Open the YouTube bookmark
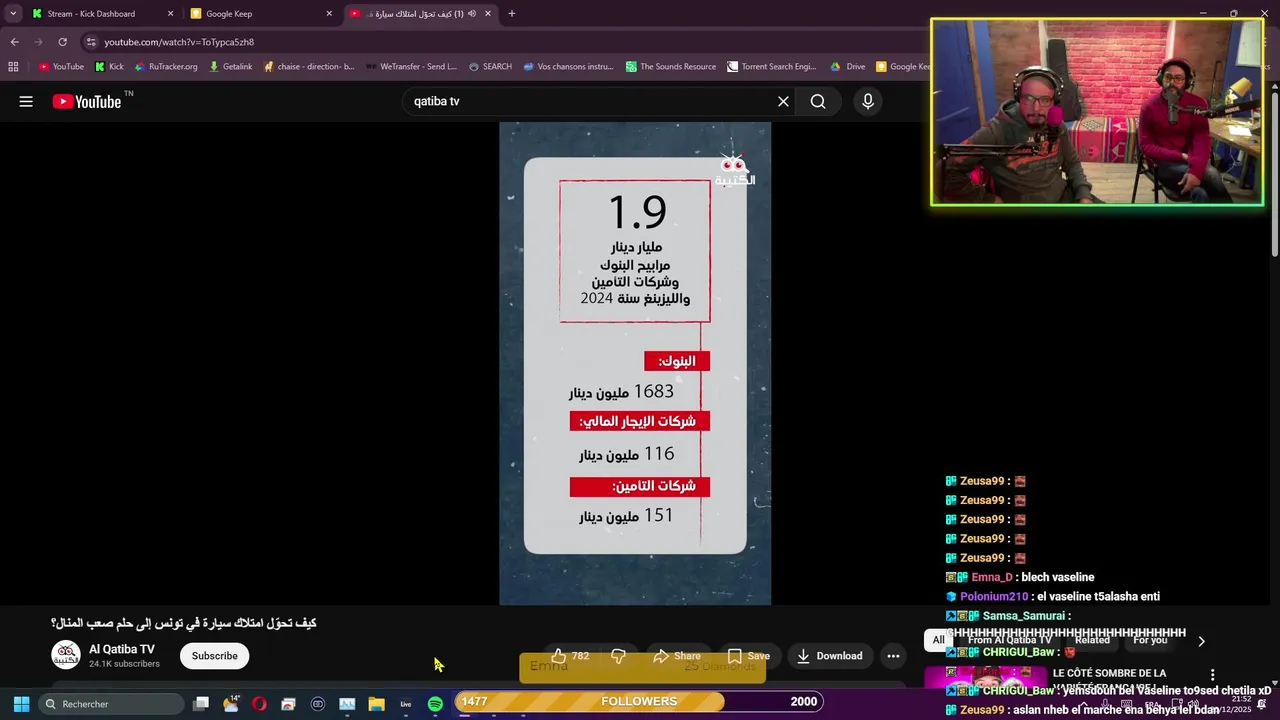Image resolution: width=1280 pixels, height=720 pixels. [x=61, y=67]
